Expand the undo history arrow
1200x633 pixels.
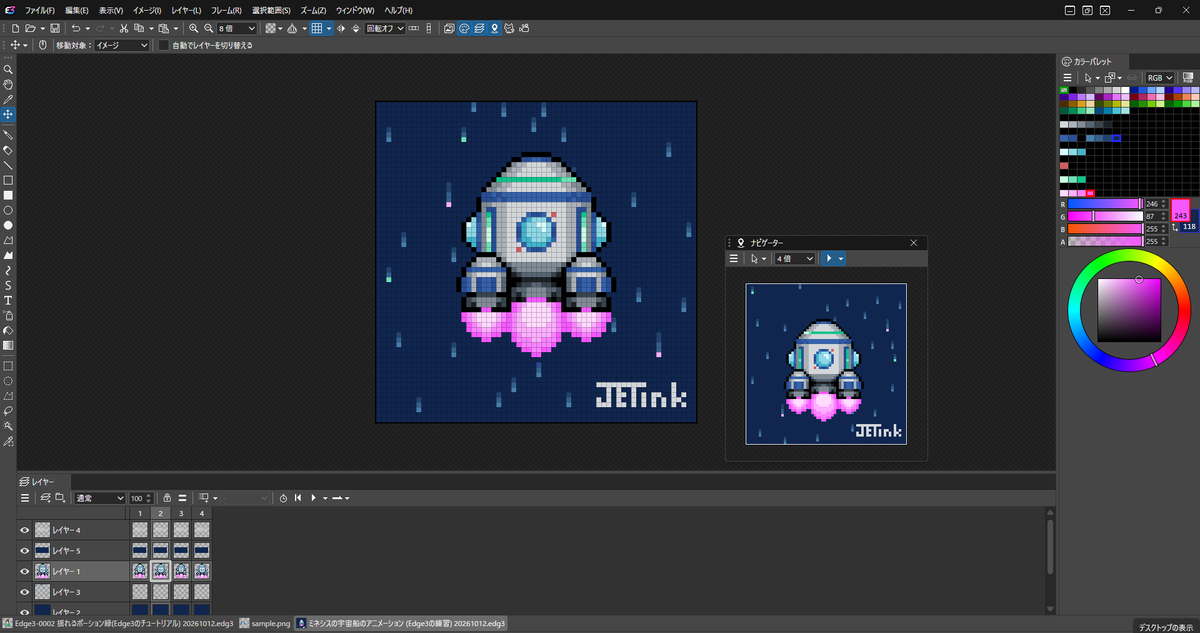click(x=87, y=28)
